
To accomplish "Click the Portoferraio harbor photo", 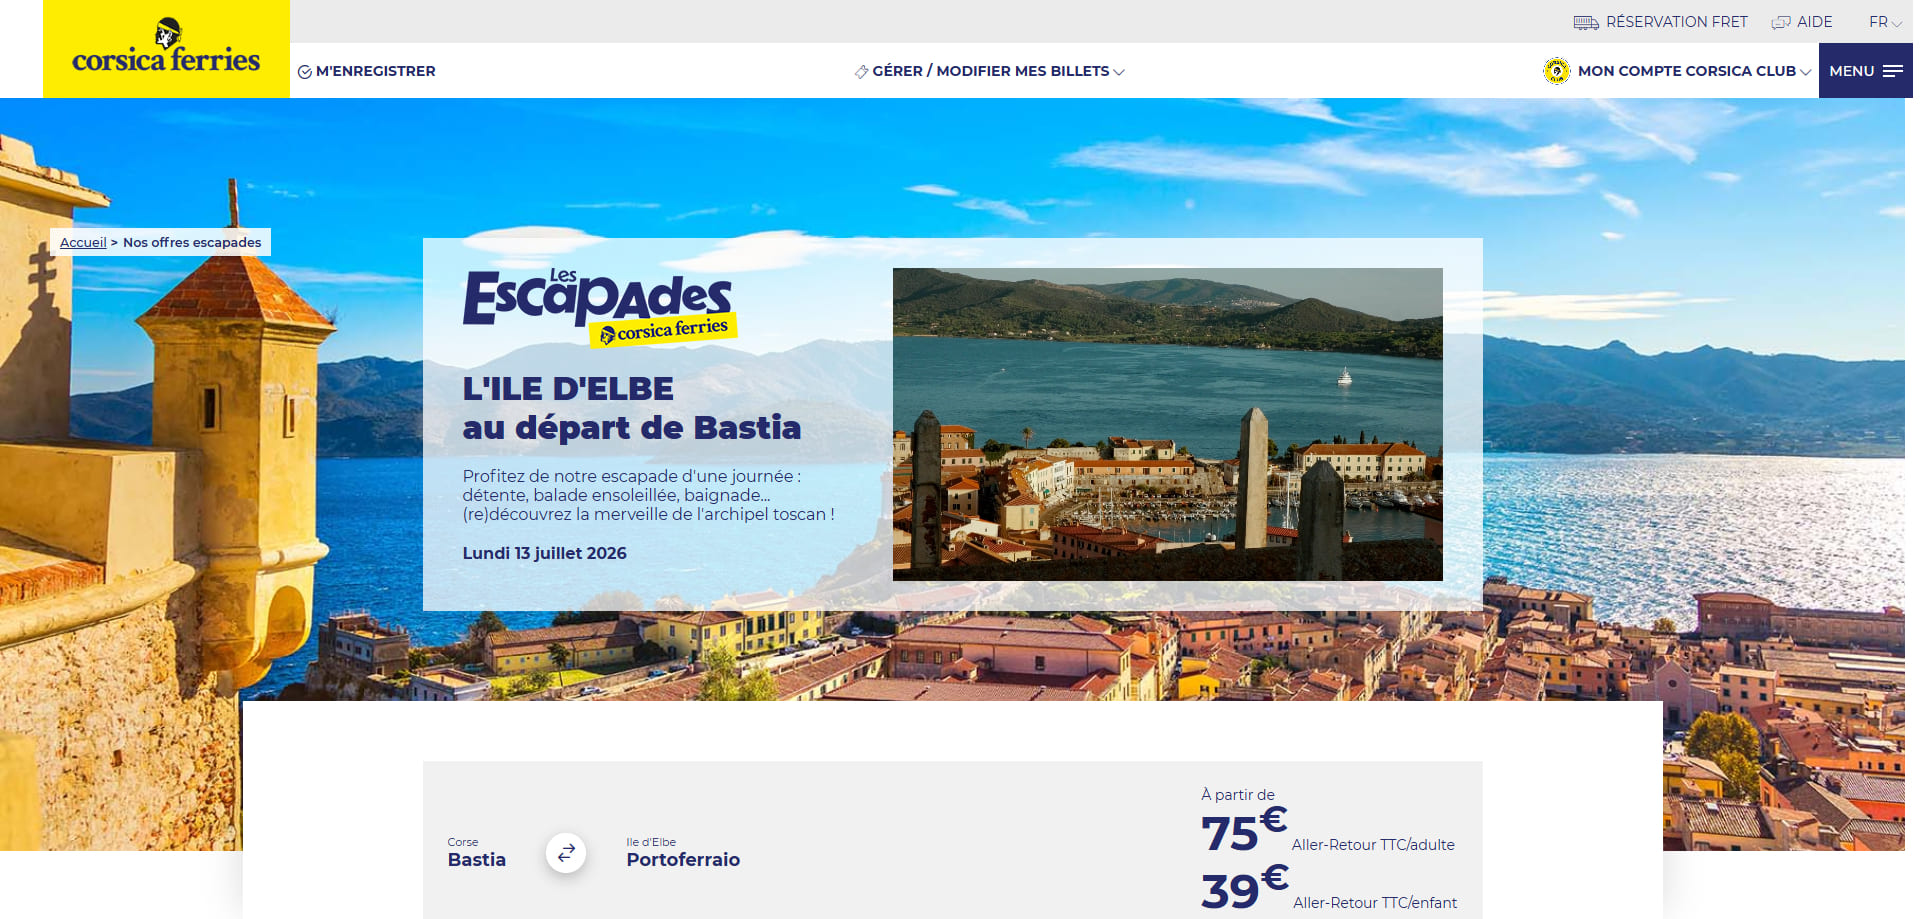I will click(x=1167, y=424).
